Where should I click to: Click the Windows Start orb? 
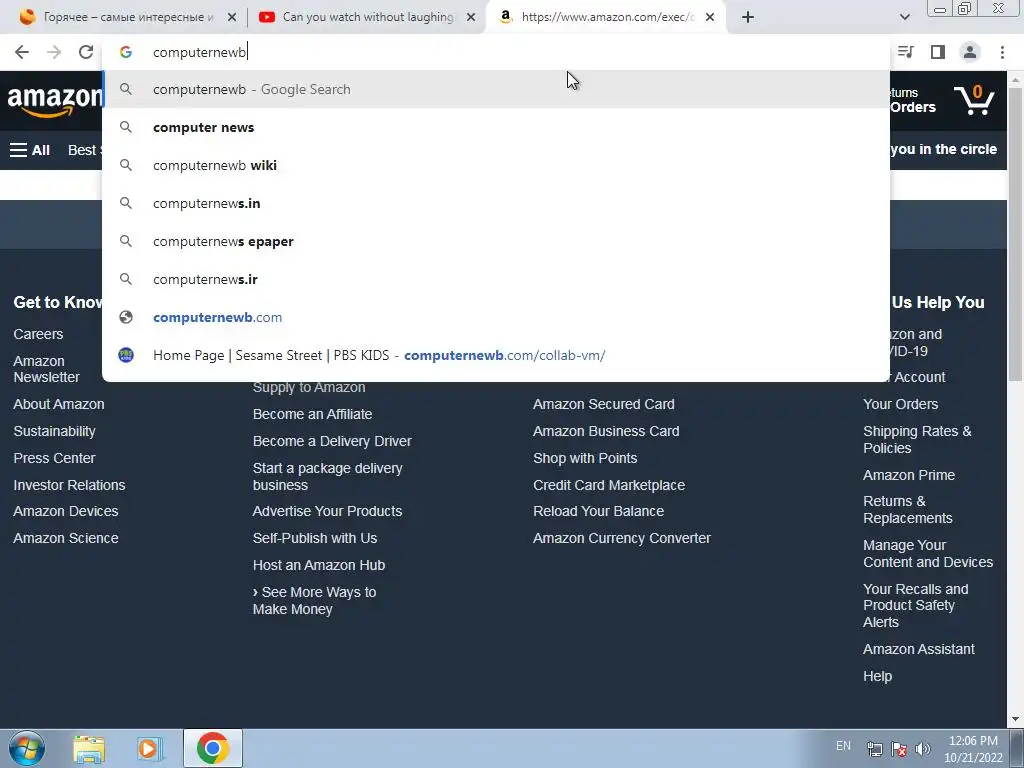(x=26, y=748)
